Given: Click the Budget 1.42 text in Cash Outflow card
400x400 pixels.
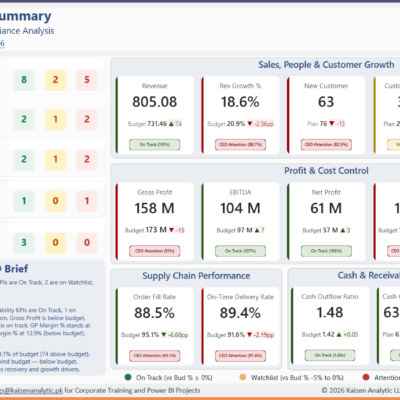Looking at the screenshot, I should [x=318, y=334].
